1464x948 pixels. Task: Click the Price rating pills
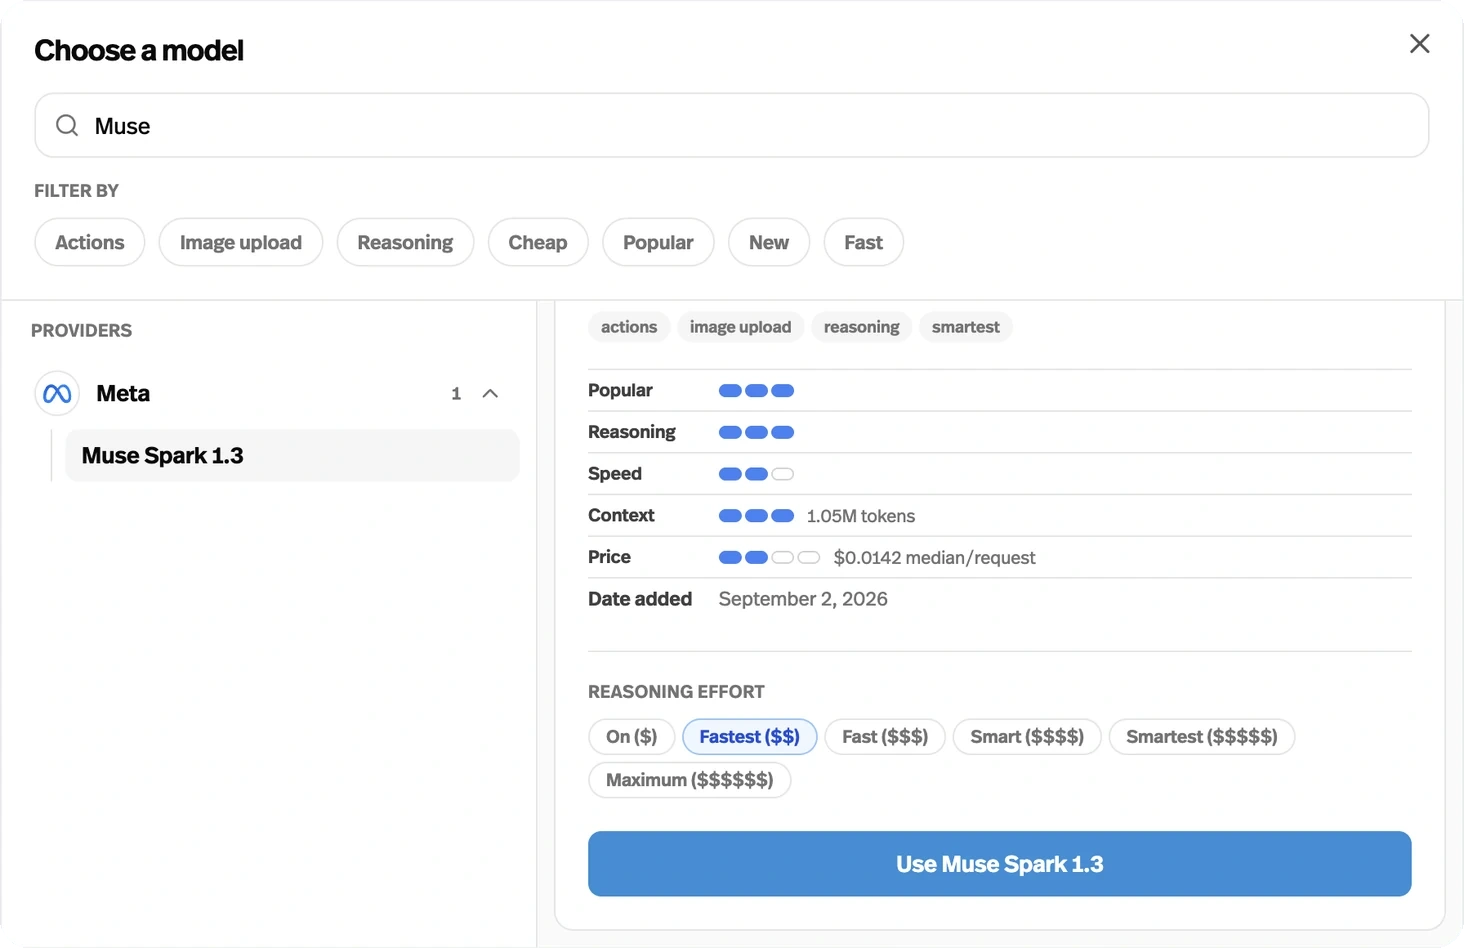click(770, 558)
